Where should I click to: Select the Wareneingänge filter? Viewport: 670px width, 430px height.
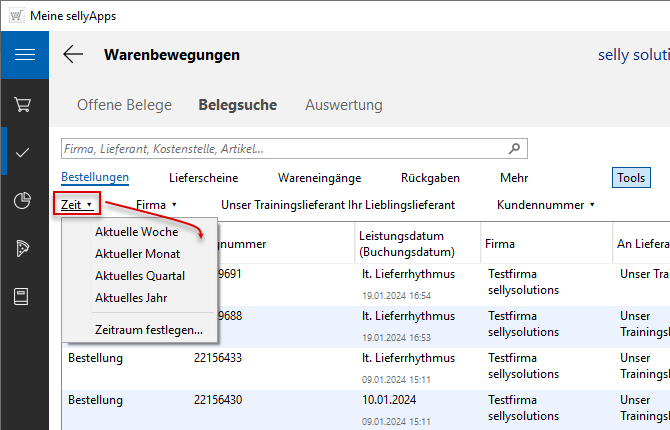(x=319, y=177)
